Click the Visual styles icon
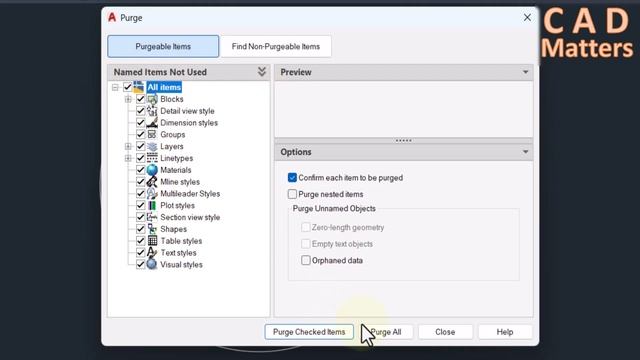 (x=152, y=264)
